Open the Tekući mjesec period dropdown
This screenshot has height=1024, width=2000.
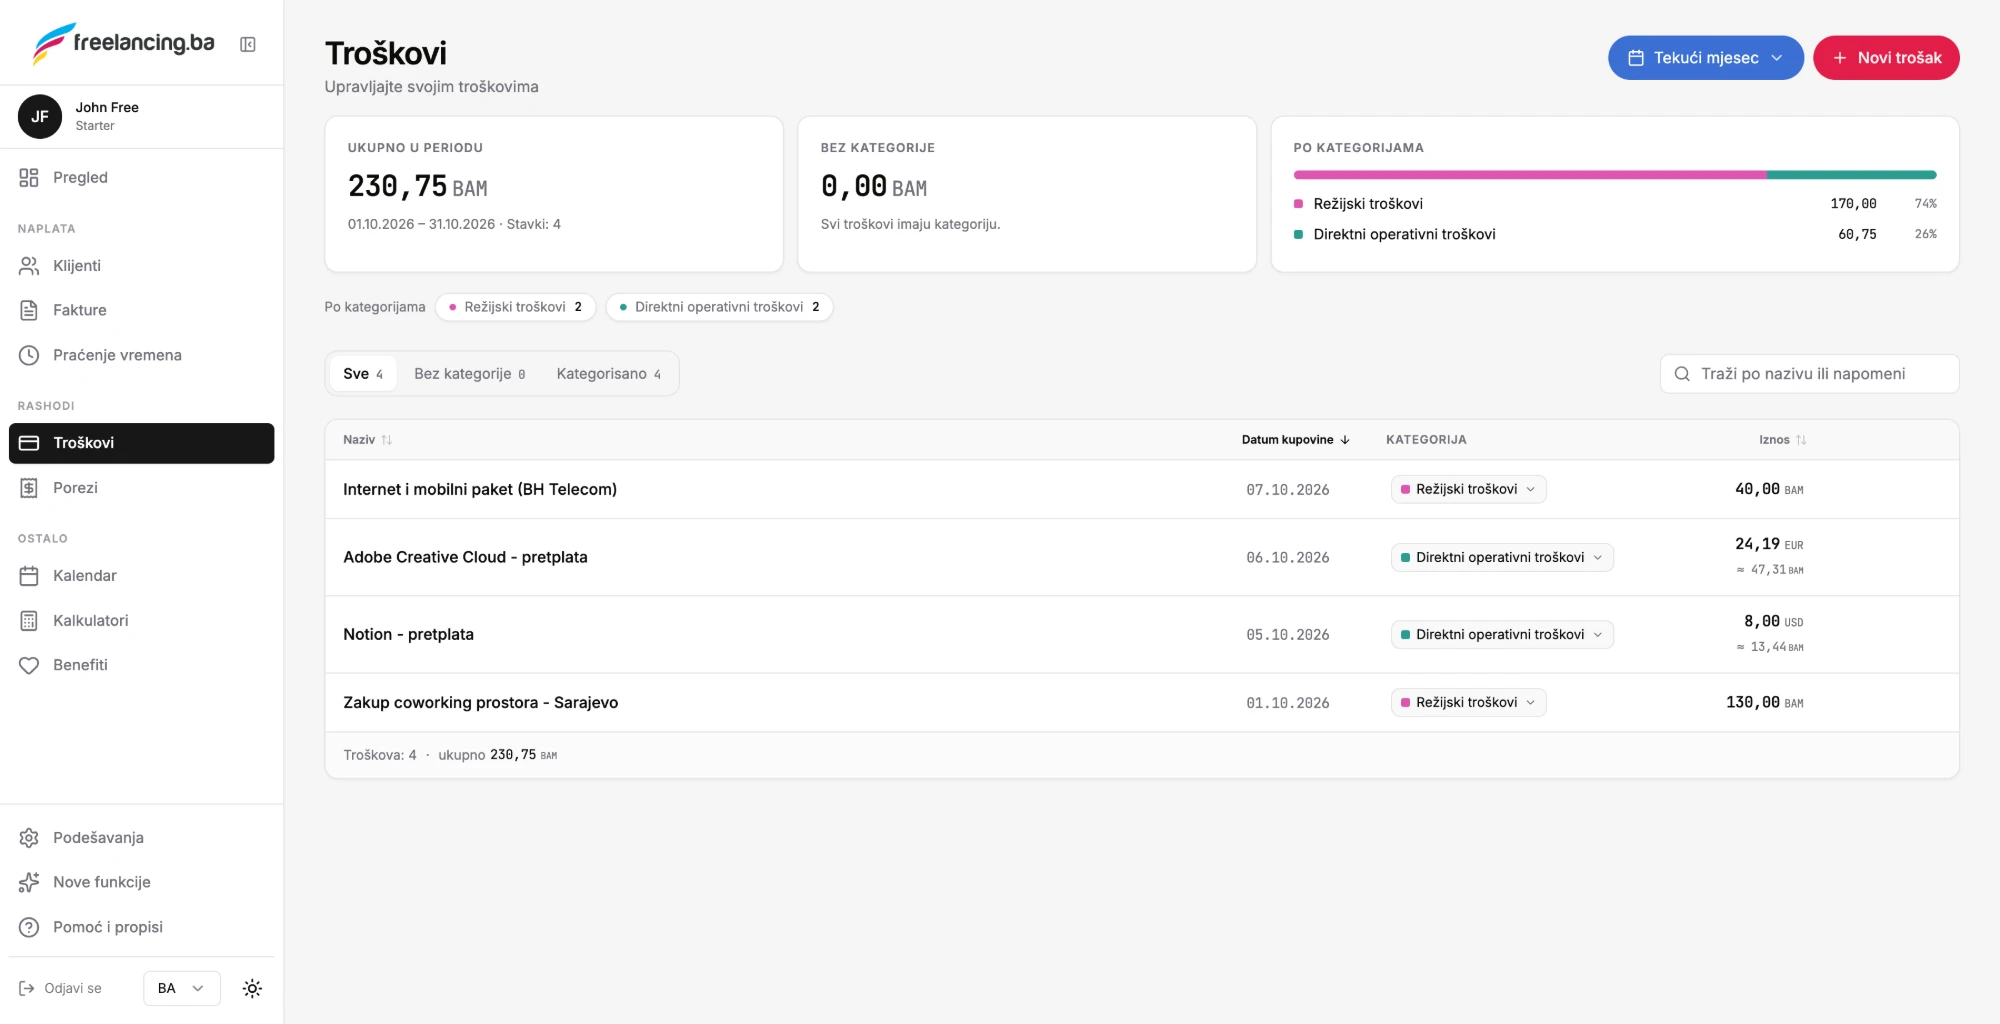point(1705,58)
